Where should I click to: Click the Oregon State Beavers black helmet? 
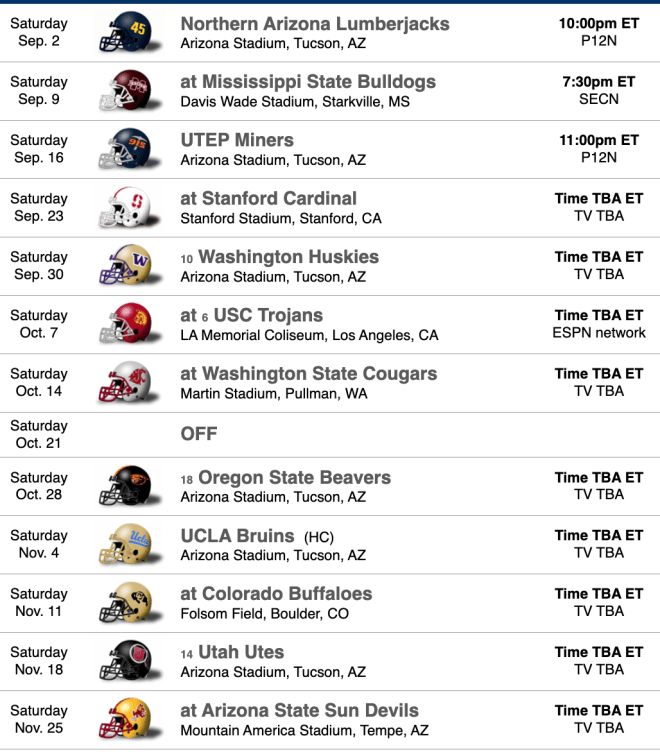click(x=129, y=486)
